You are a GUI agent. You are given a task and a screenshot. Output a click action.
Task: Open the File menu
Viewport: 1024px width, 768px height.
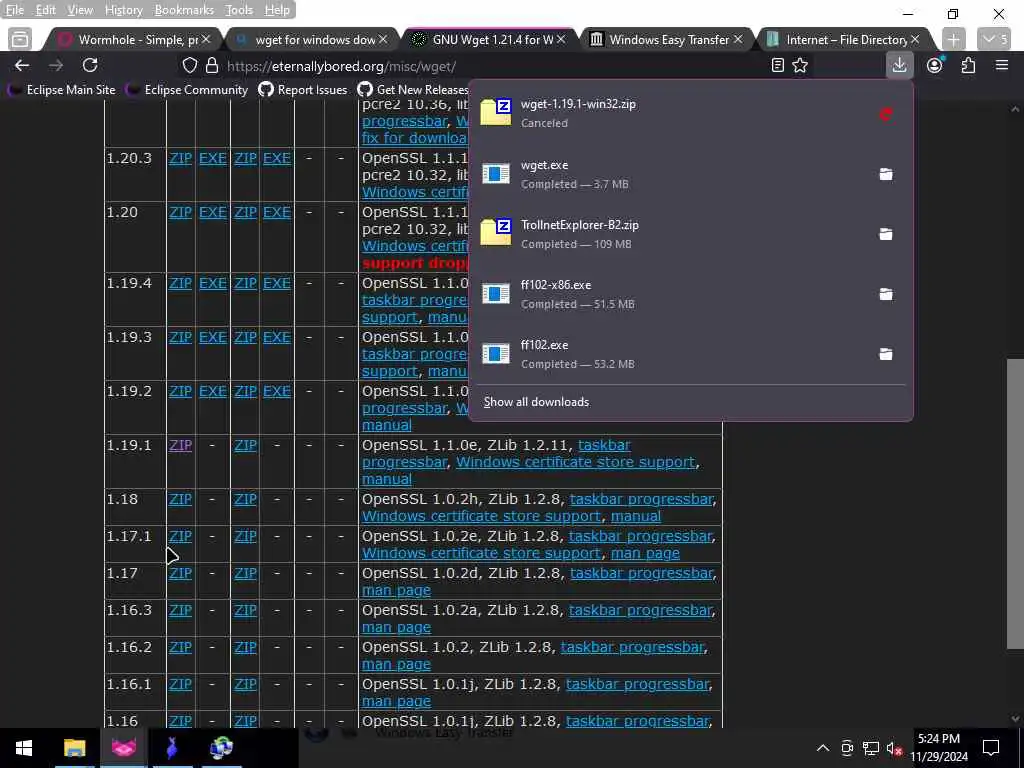tap(14, 10)
